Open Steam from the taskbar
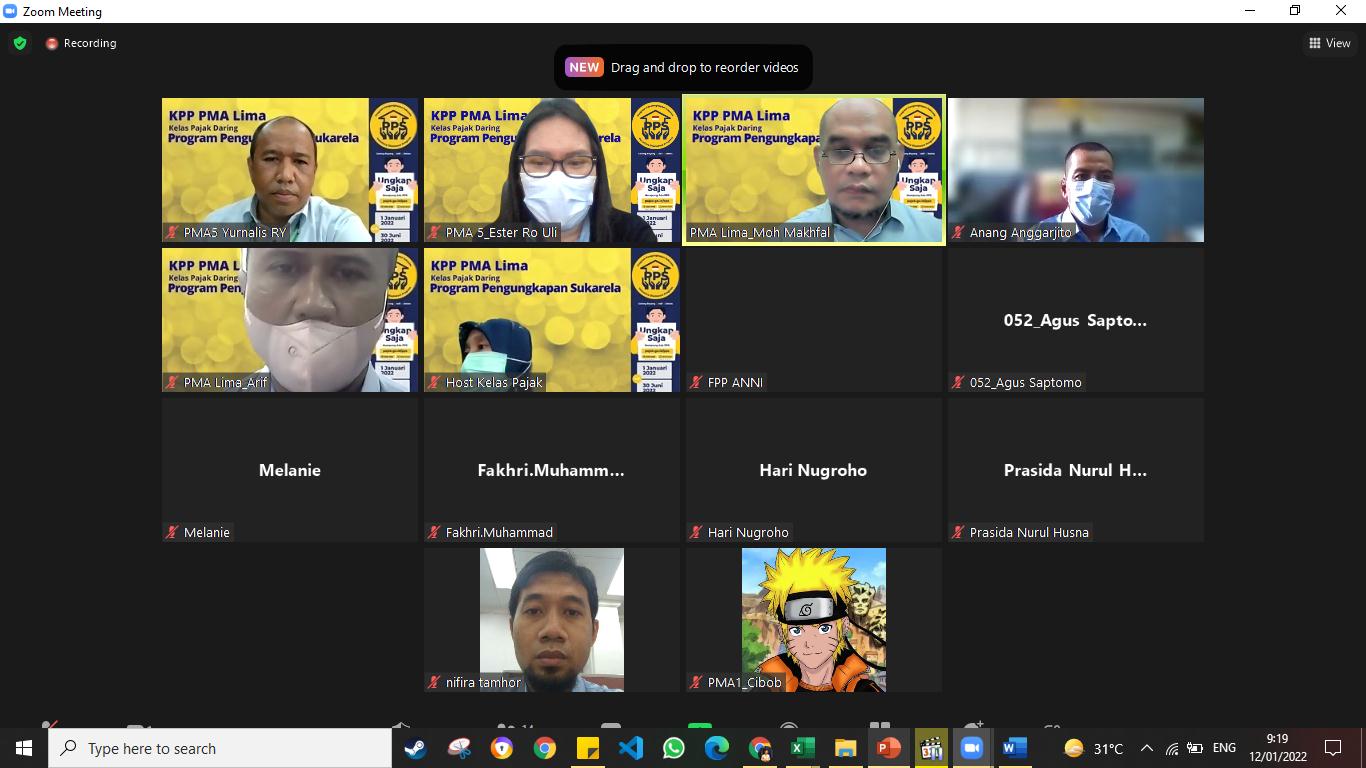Viewport: 1366px width, 768px height. click(x=415, y=748)
